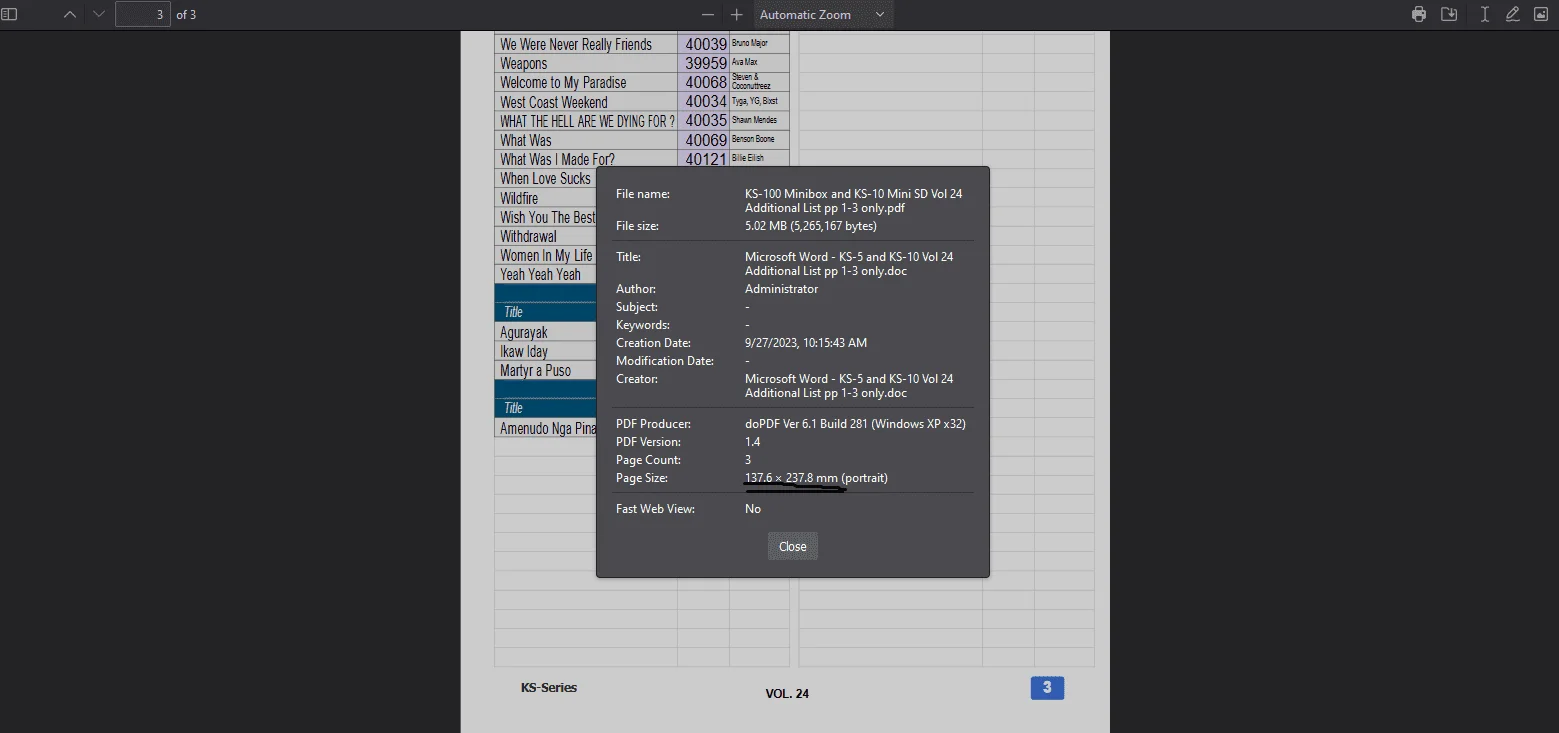Click song number 40069
This screenshot has width=1559, height=733.
click(x=706, y=140)
